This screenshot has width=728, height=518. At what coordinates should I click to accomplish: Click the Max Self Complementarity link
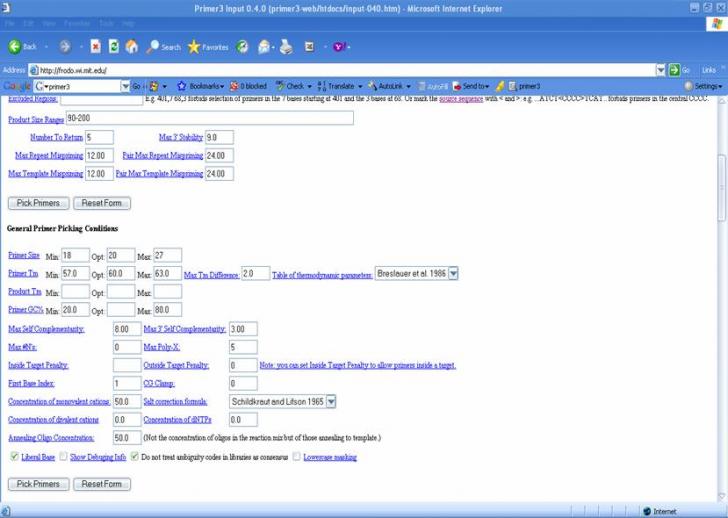(46, 329)
